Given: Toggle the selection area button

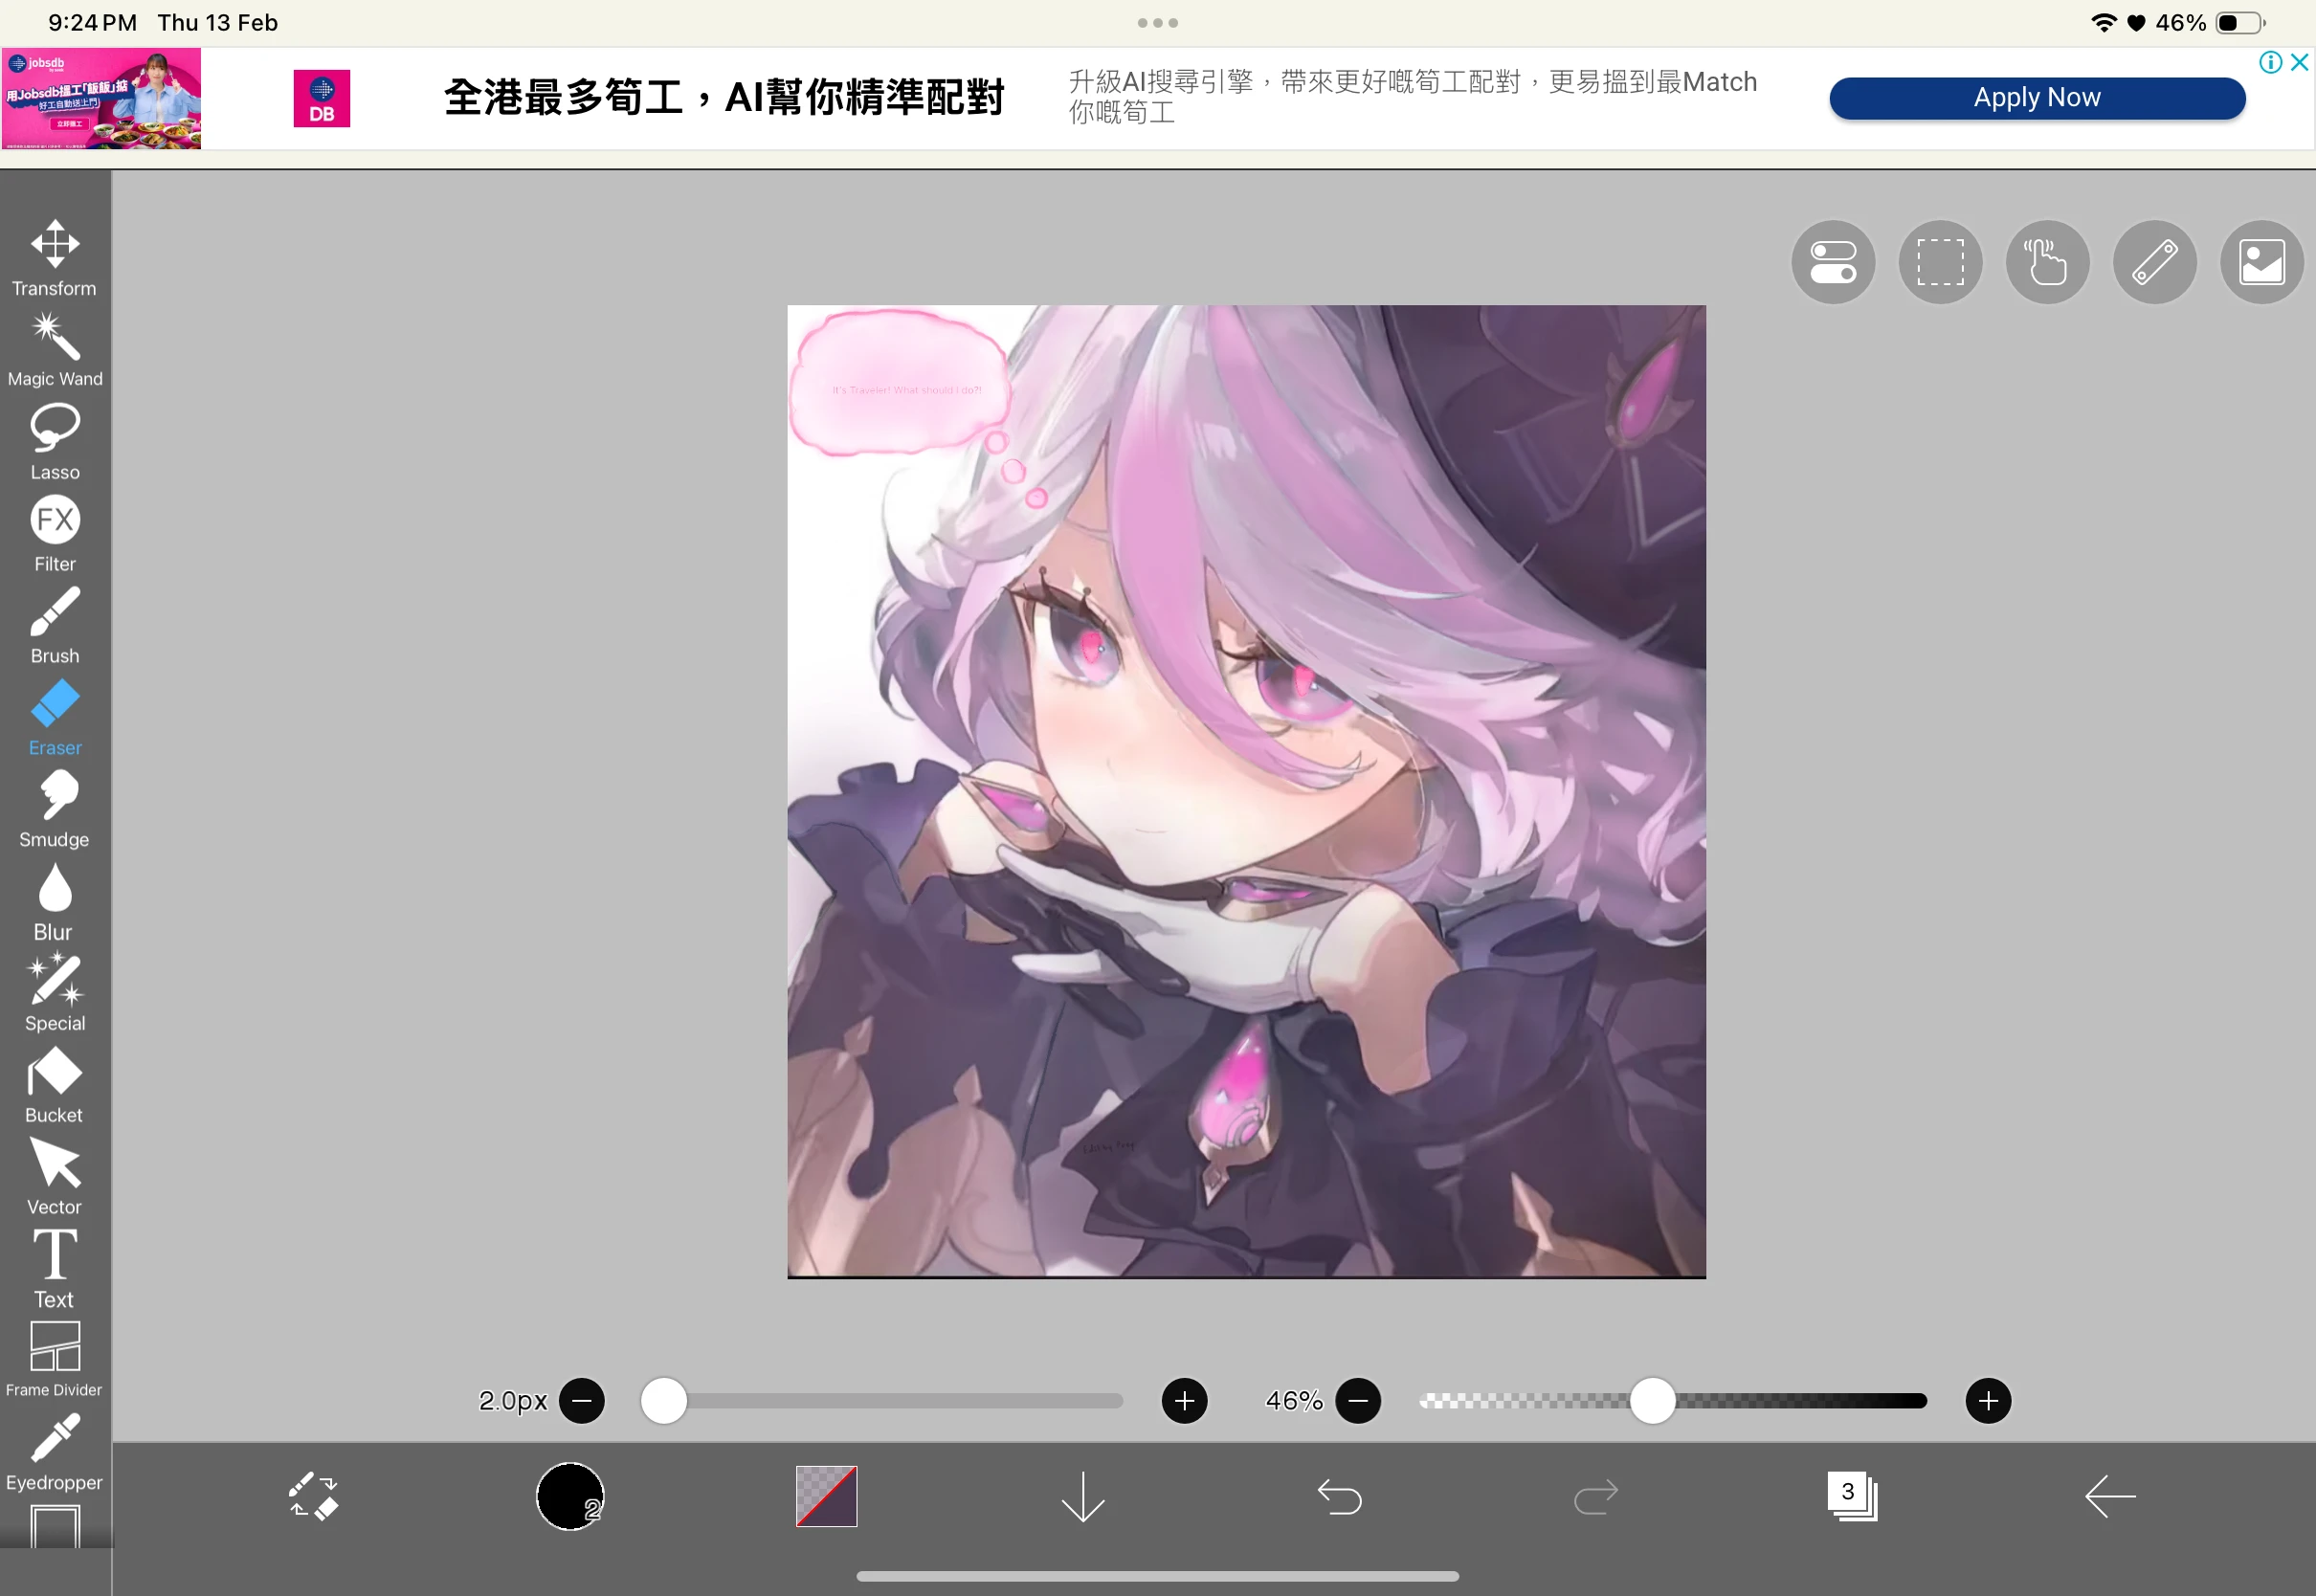Looking at the screenshot, I should coord(1939,262).
